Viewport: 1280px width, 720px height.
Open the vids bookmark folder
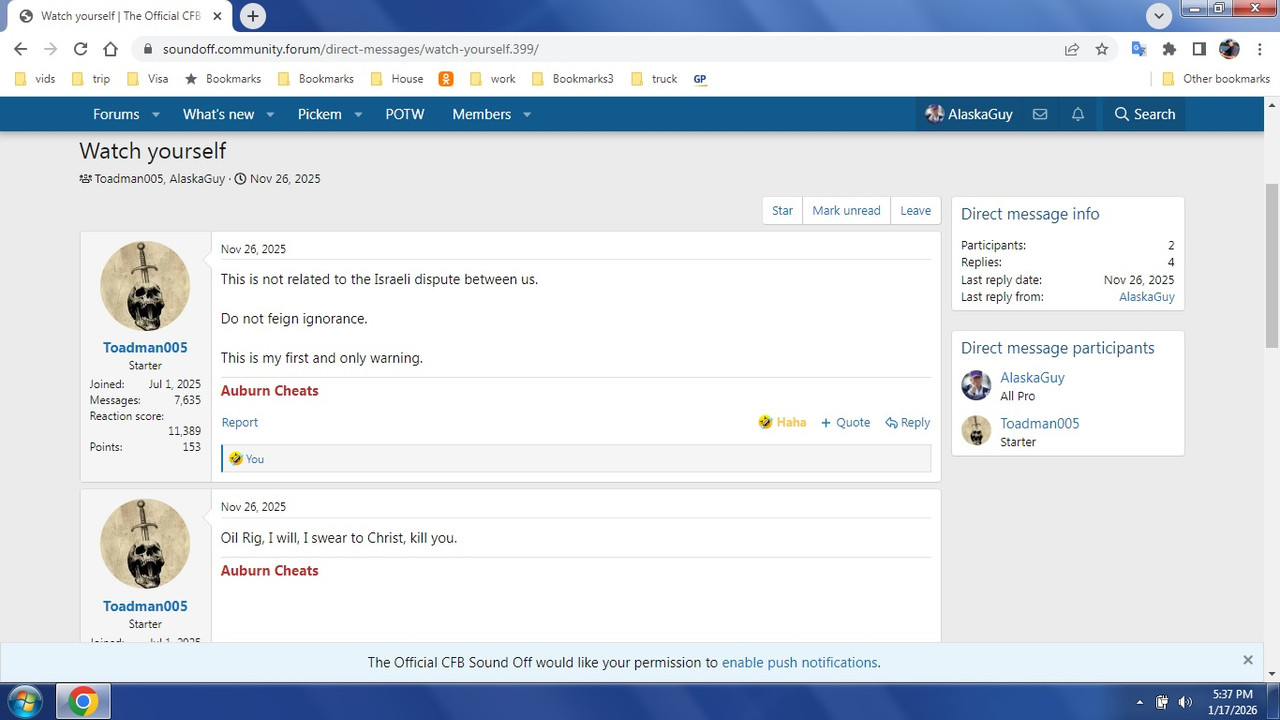(x=37, y=79)
